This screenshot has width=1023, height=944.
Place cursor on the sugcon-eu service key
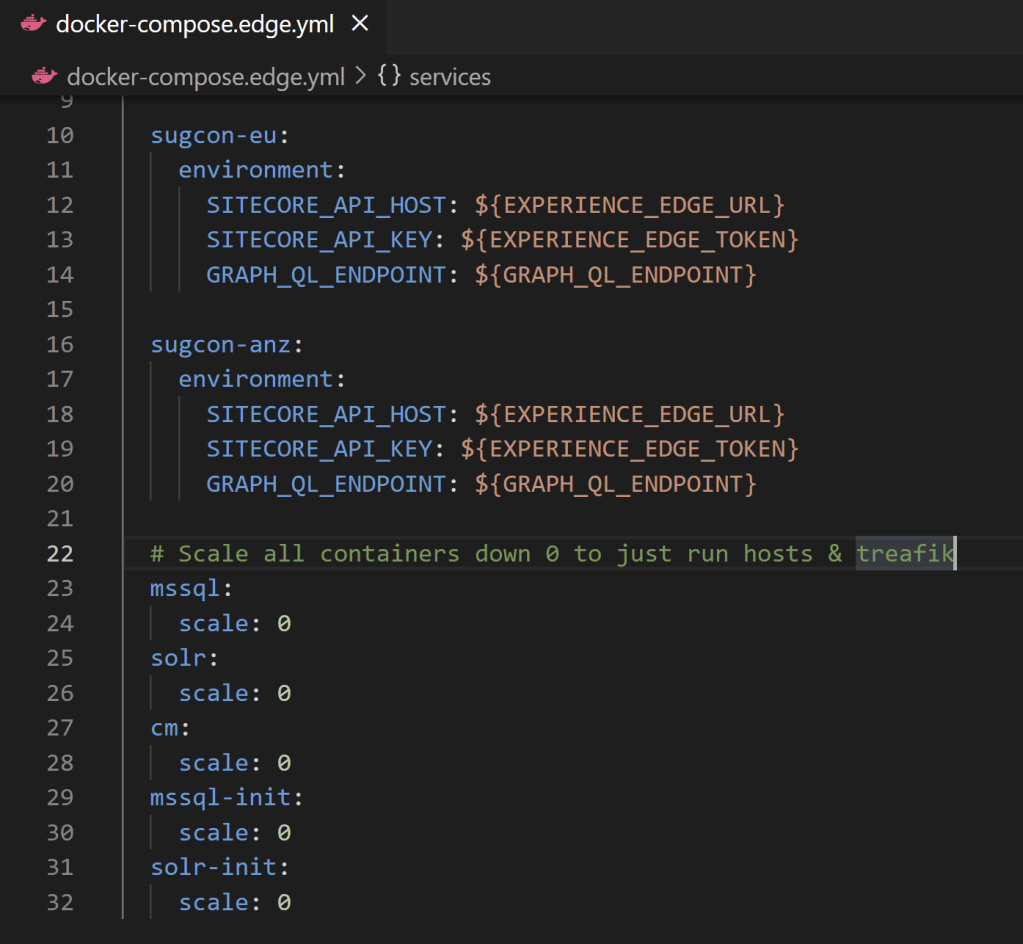tap(213, 135)
